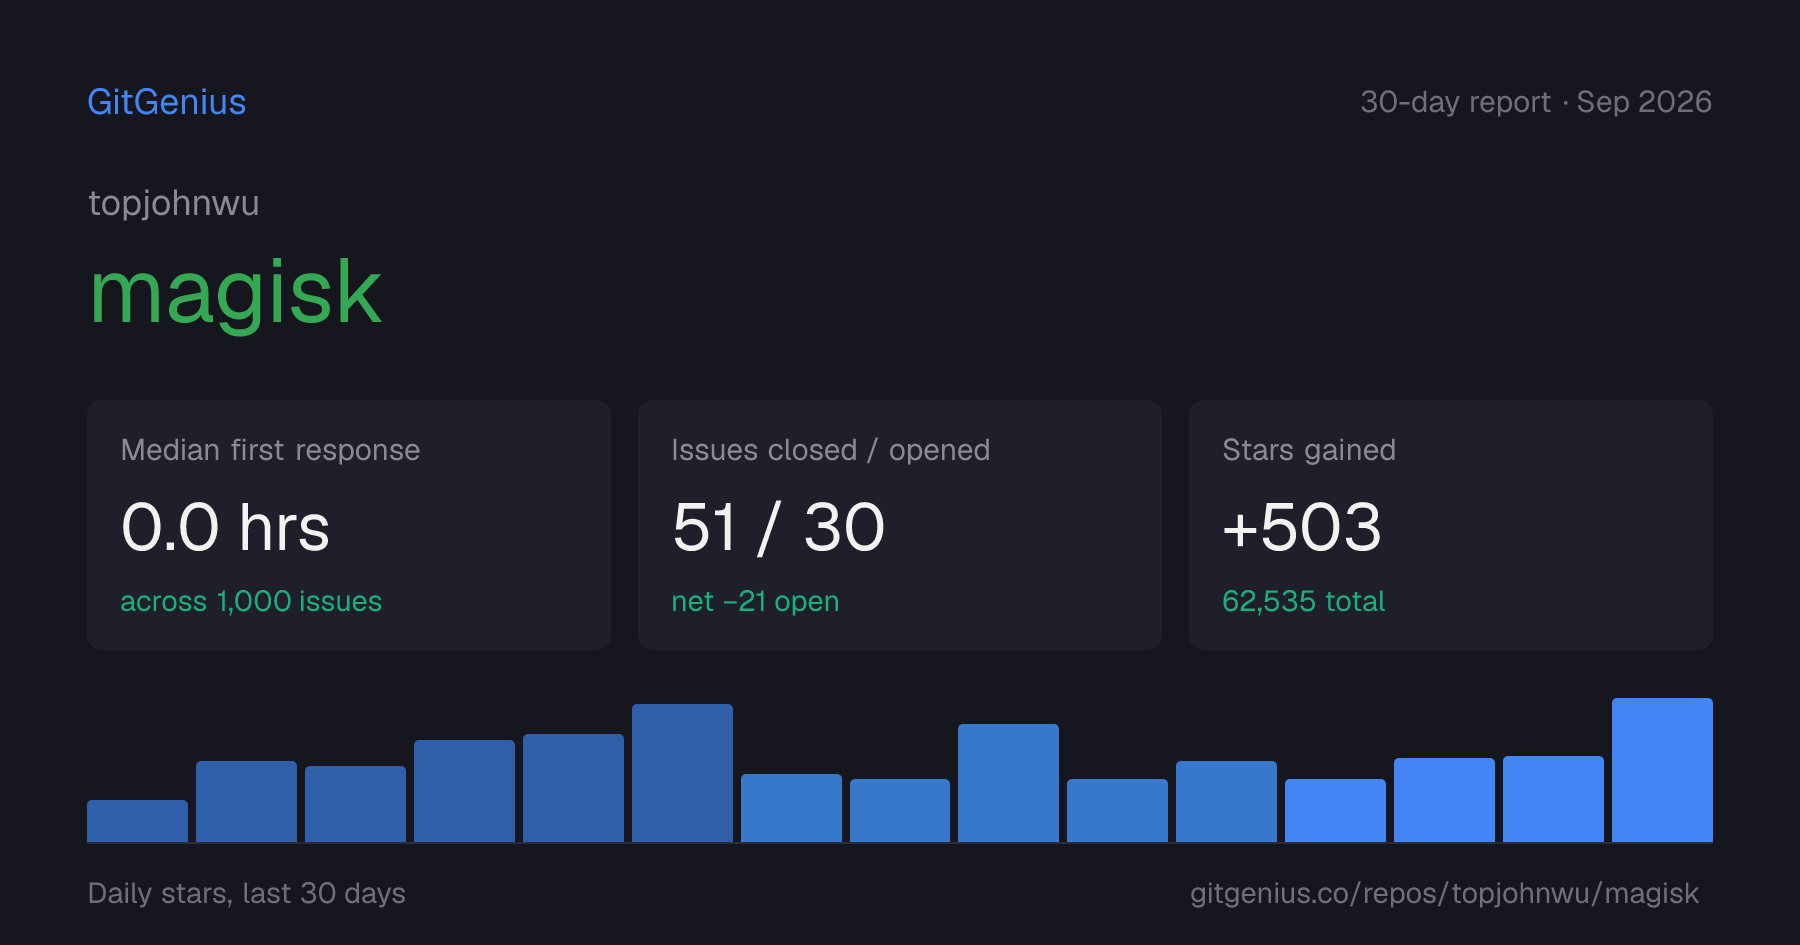The width and height of the screenshot is (1800, 945).
Task: Open the GitGenius brand link
Action: point(167,102)
